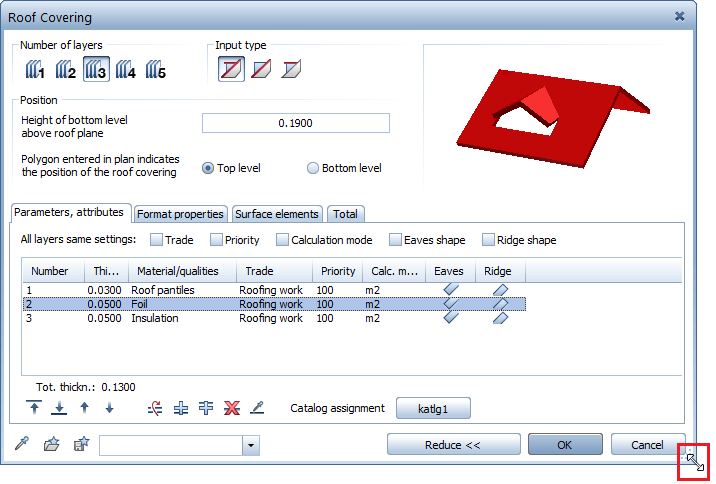Viewport: 716px width, 484px height.
Task: Click the blue cross with underline
Action: point(181,408)
